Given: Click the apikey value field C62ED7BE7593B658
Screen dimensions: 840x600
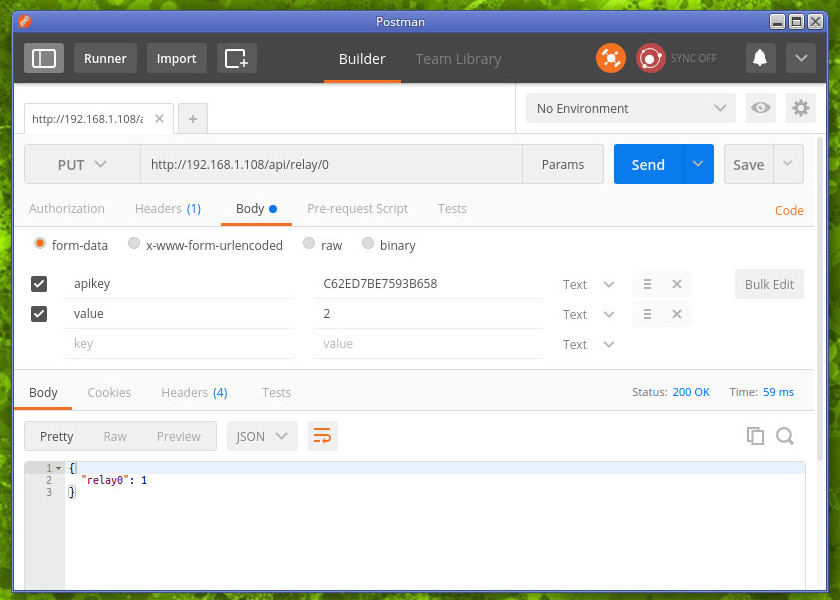Looking at the screenshot, I should point(429,284).
